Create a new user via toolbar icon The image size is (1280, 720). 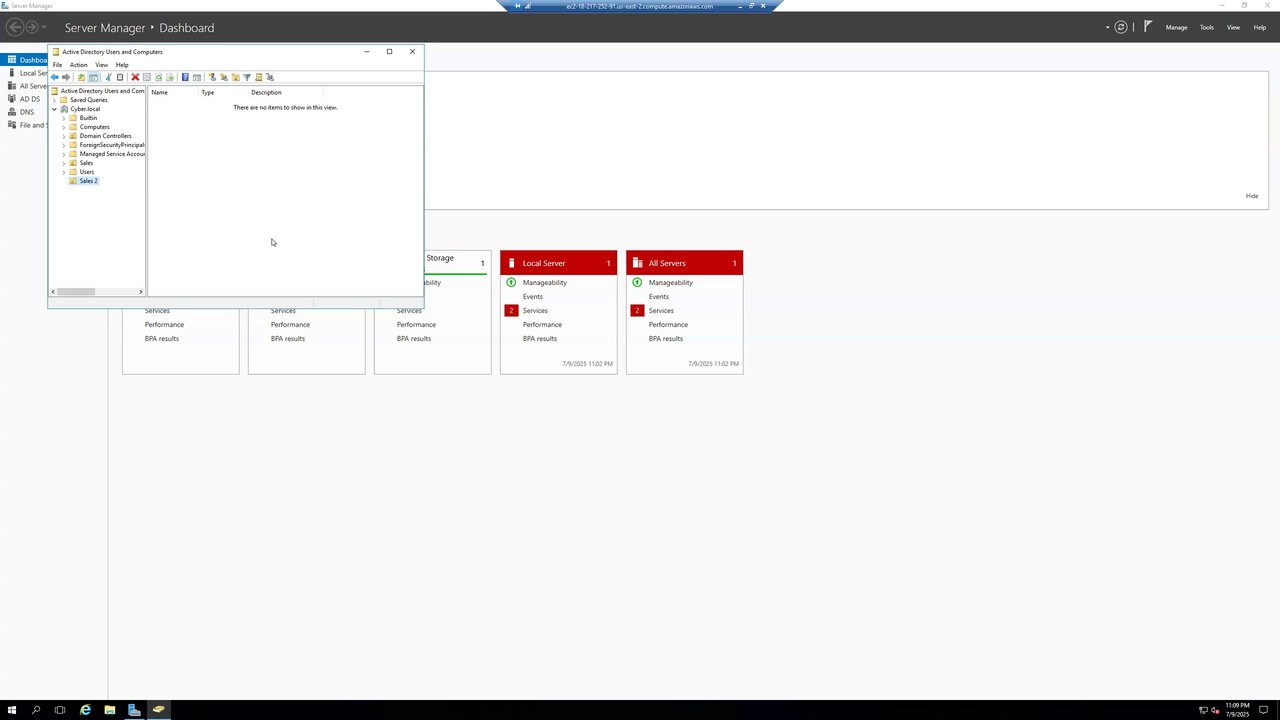point(212,77)
